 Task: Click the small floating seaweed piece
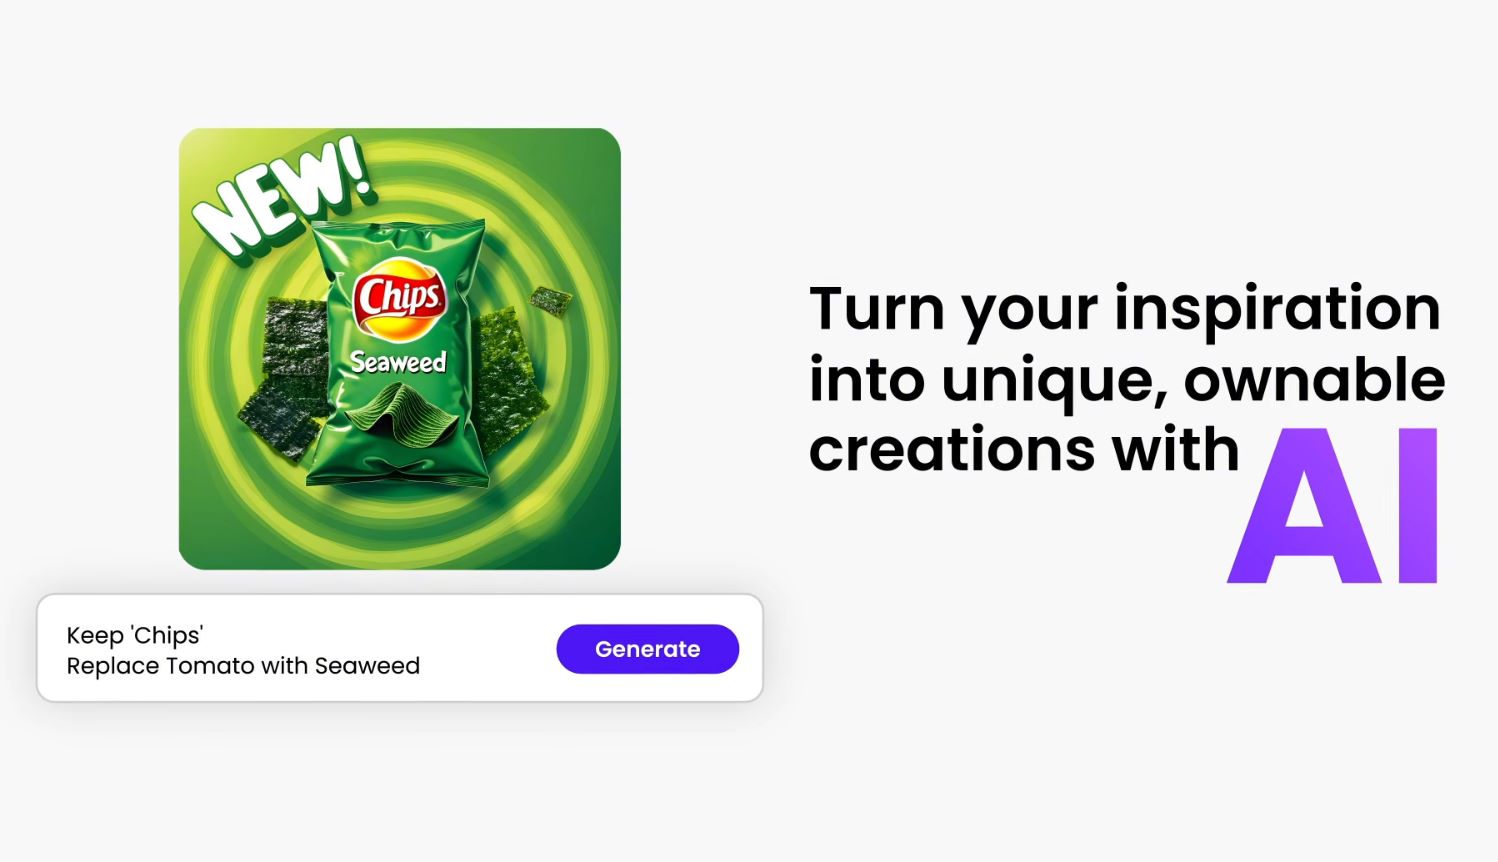pos(550,297)
